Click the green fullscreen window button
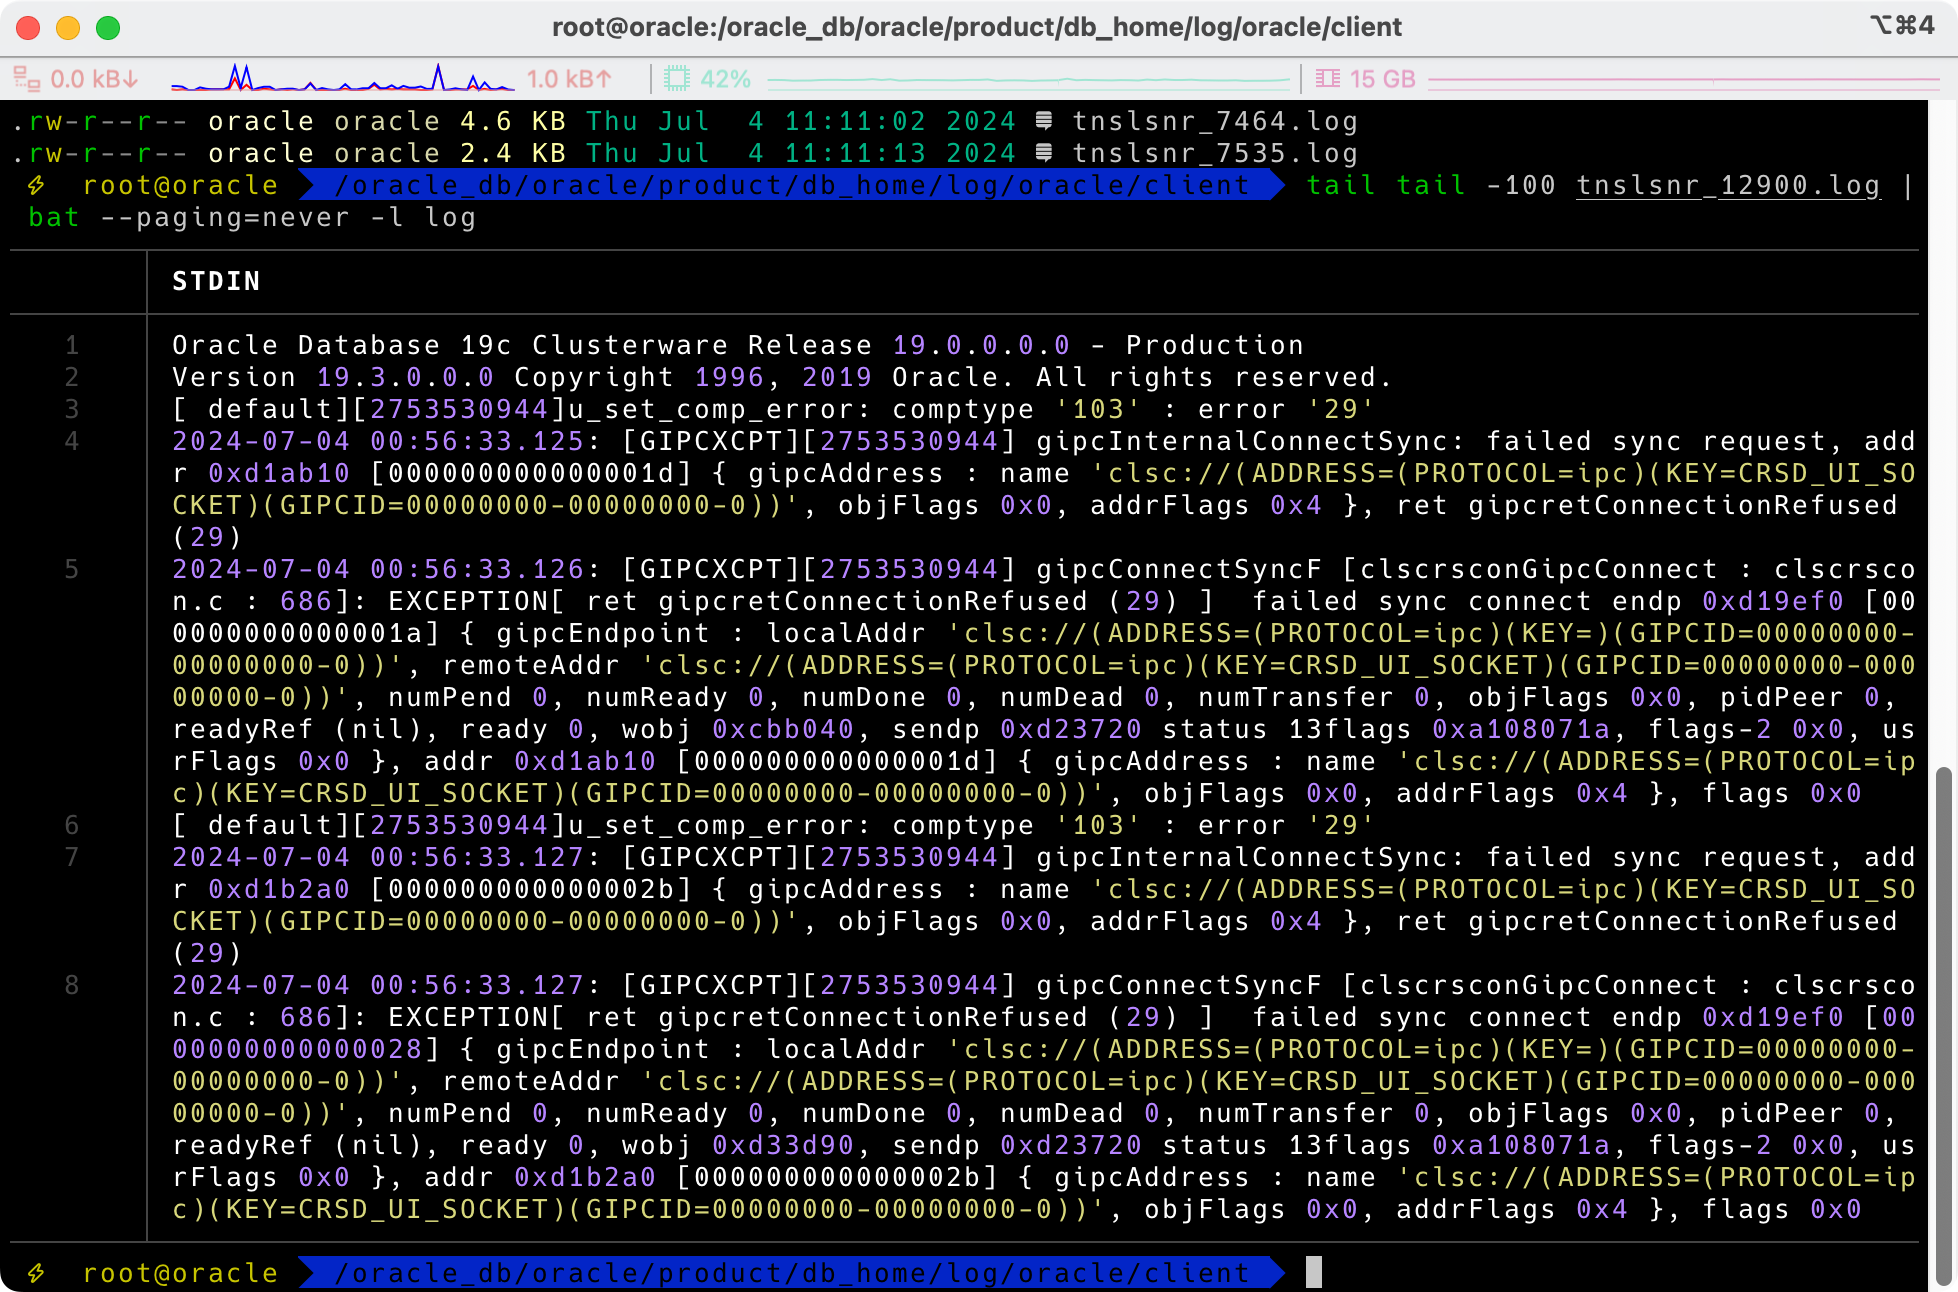 click(108, 27)
